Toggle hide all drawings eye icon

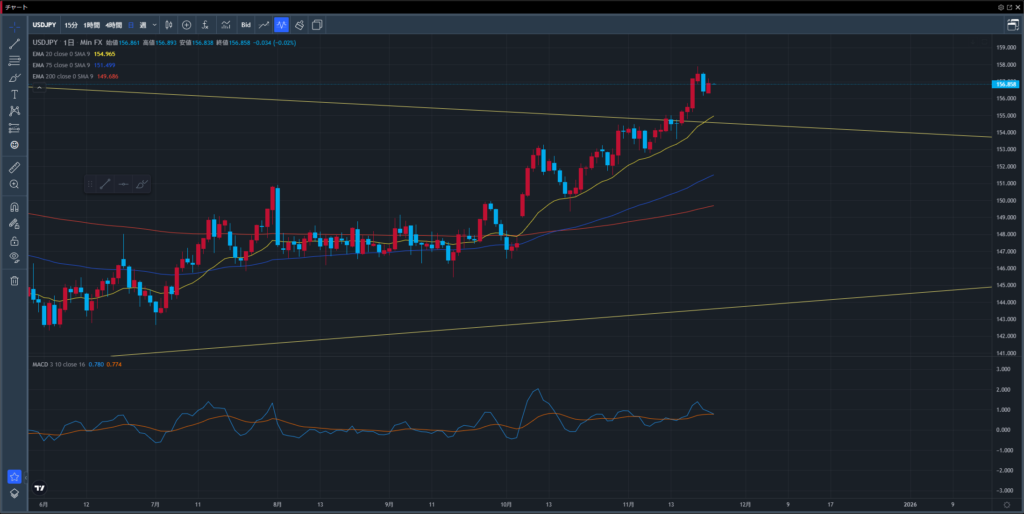[14, 258]
